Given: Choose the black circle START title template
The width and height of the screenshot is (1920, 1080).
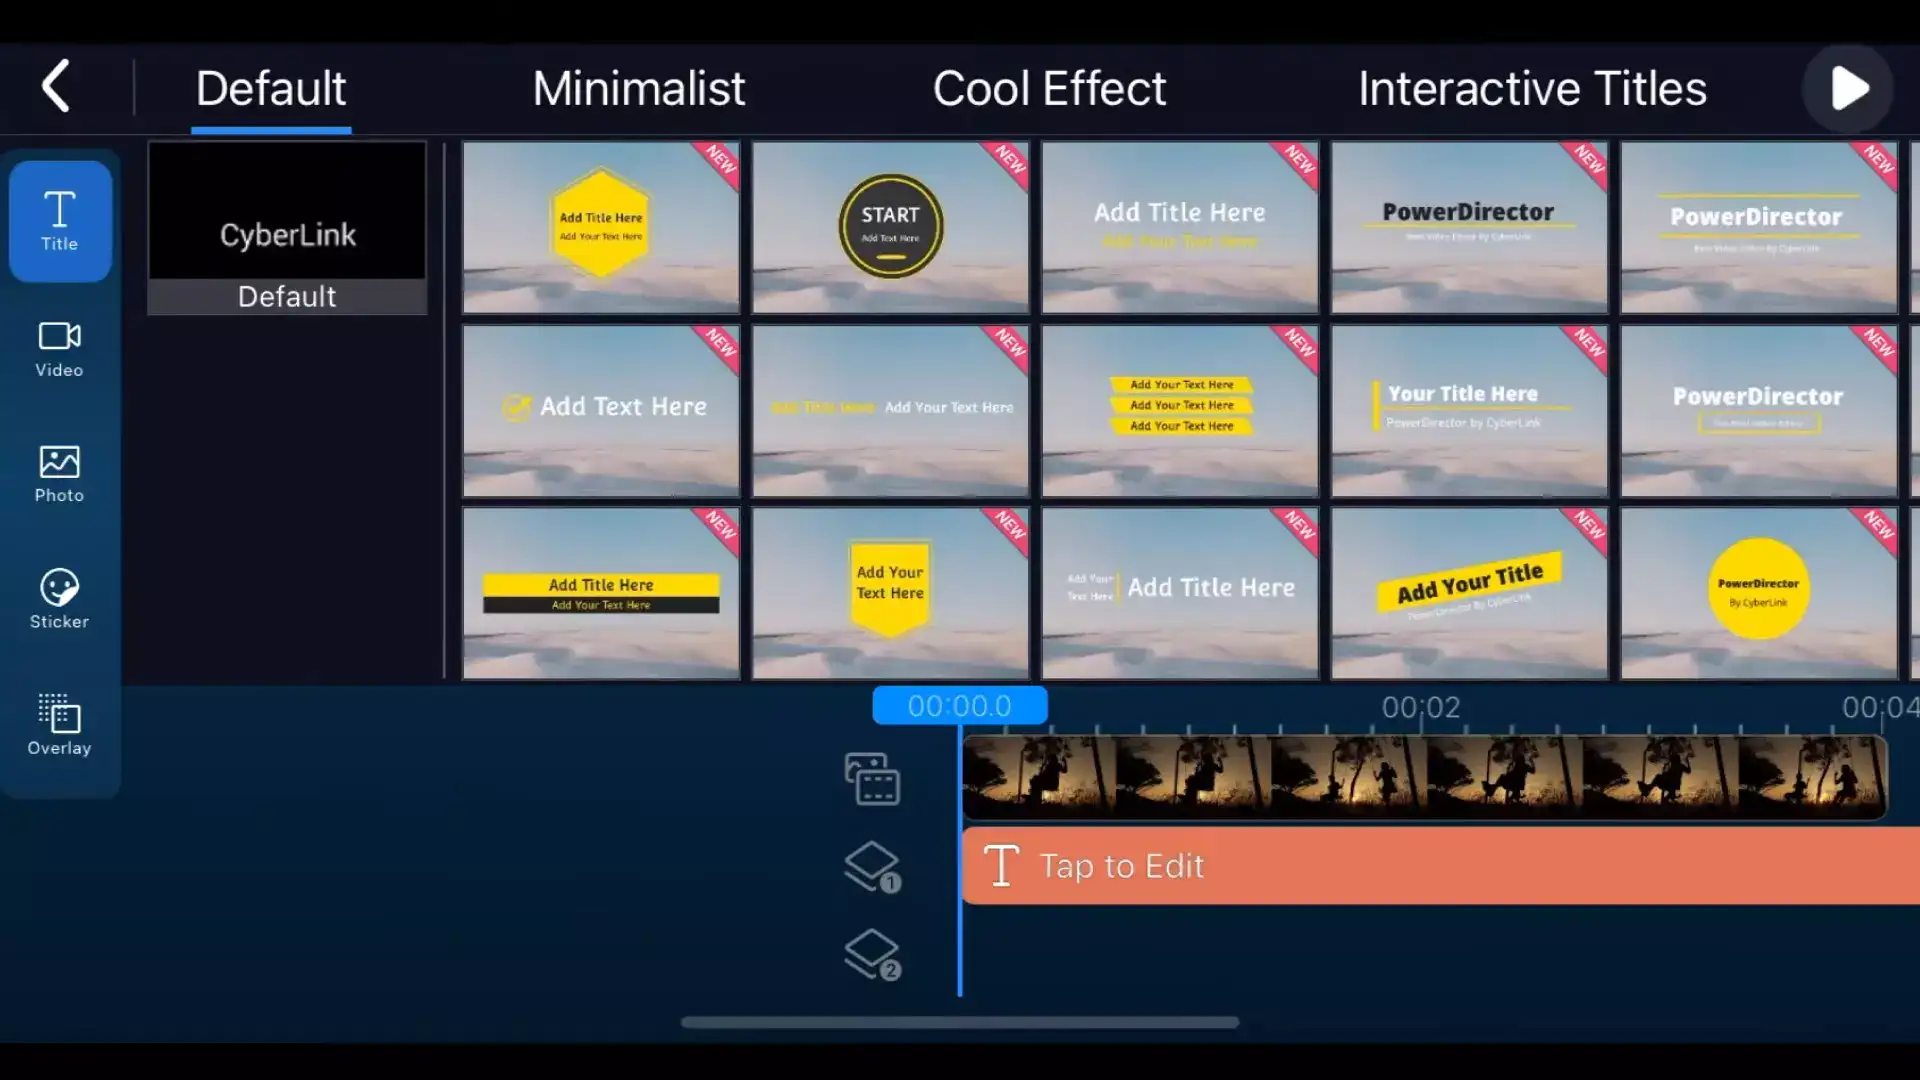Looking at the screenshot, I should click(x=890, y=227).
